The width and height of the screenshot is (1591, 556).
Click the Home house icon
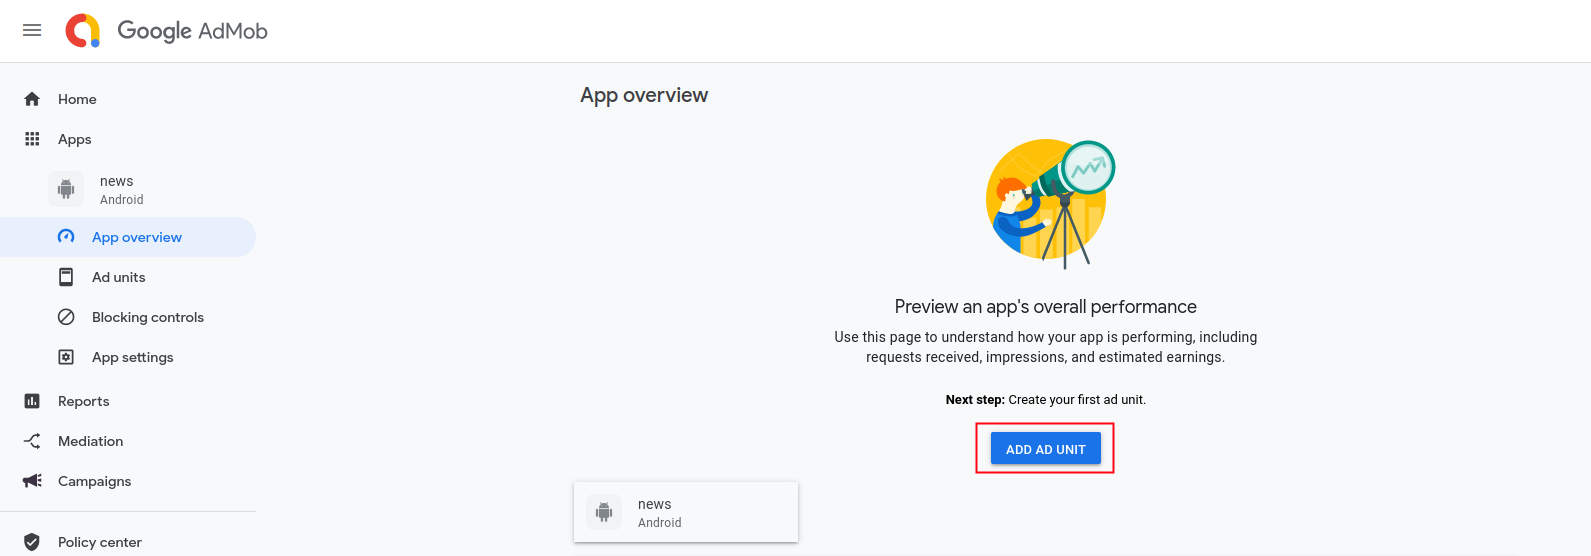(x=32, y=99)
